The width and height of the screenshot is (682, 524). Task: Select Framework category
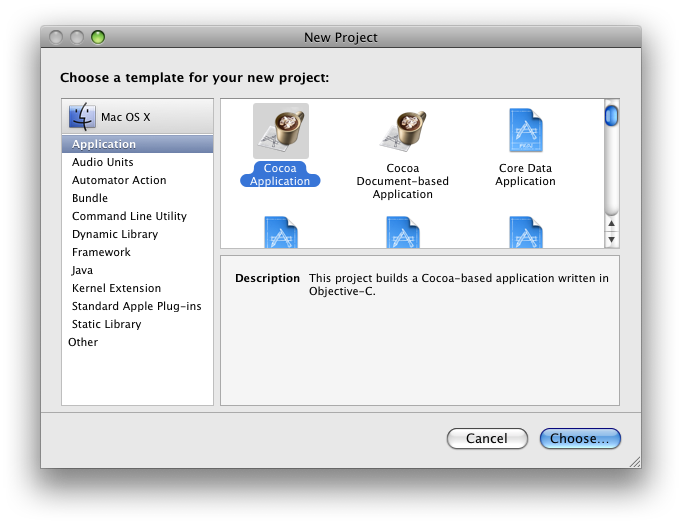pyautogui.click(x=137, y=252)
